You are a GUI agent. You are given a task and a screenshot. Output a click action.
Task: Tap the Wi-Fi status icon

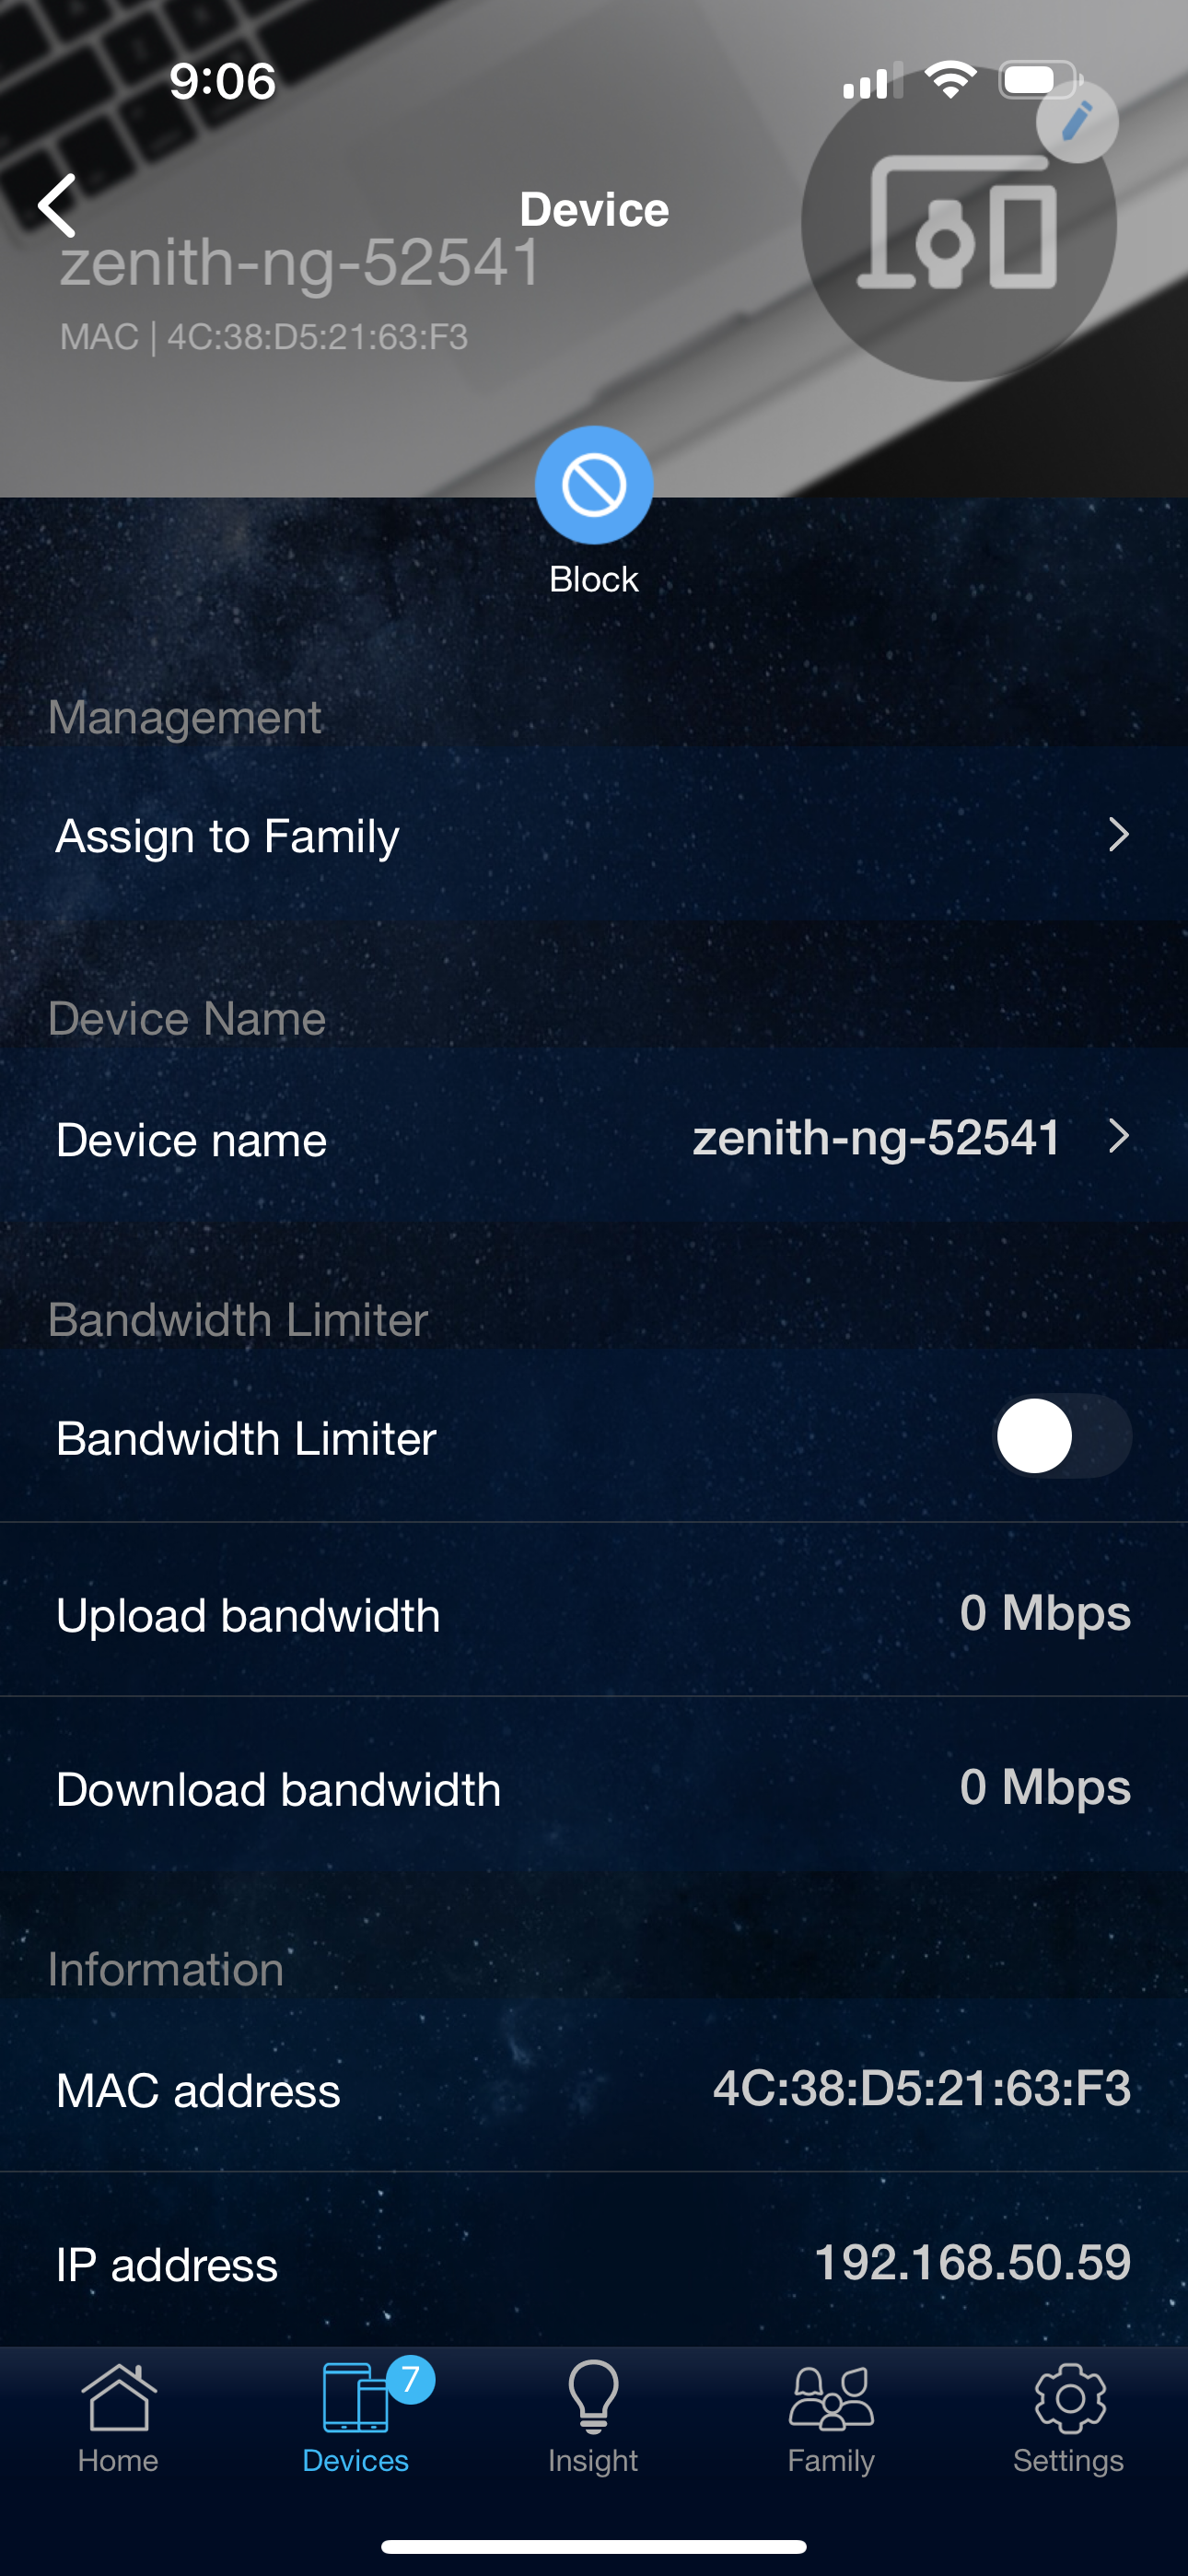[950, 80]
